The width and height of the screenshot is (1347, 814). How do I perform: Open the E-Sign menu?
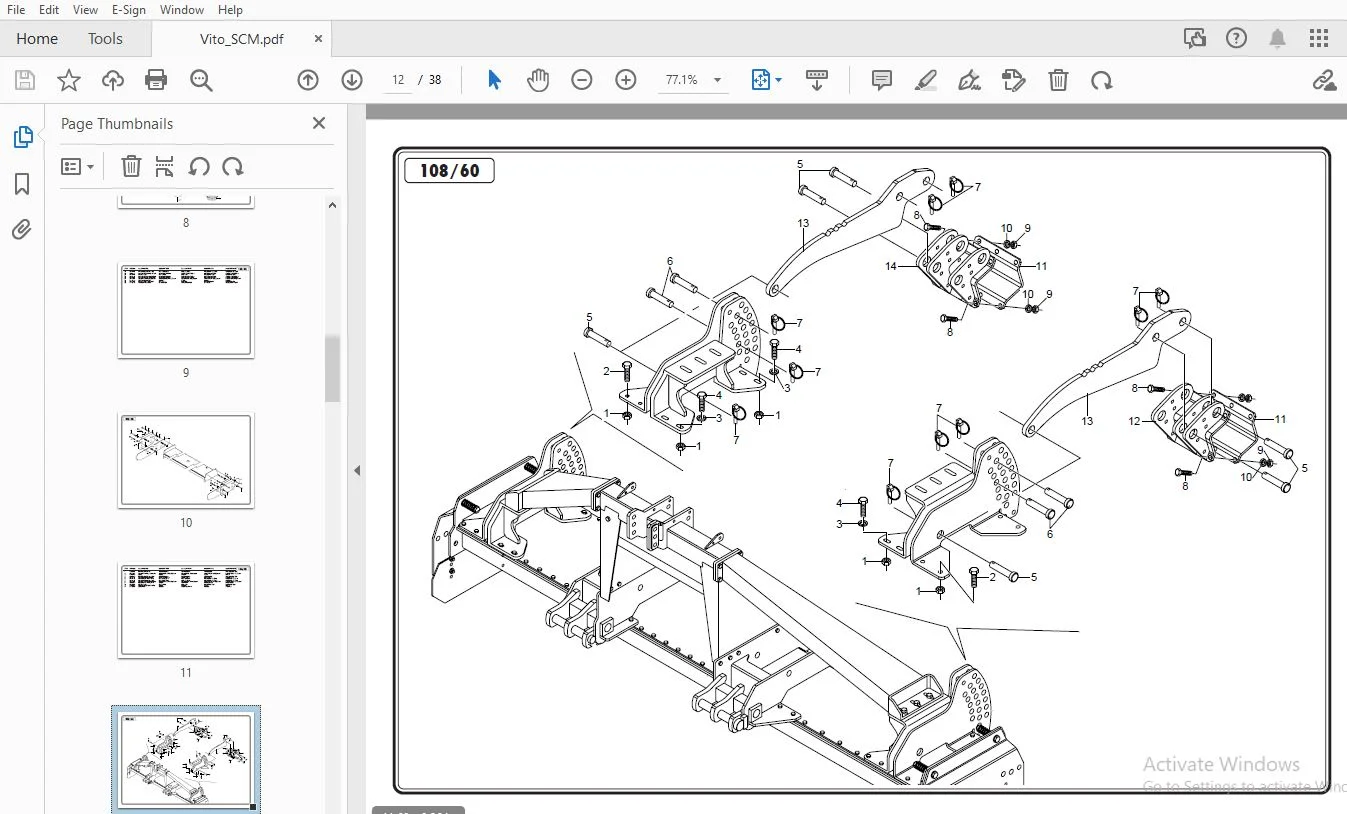pos(129,10)
